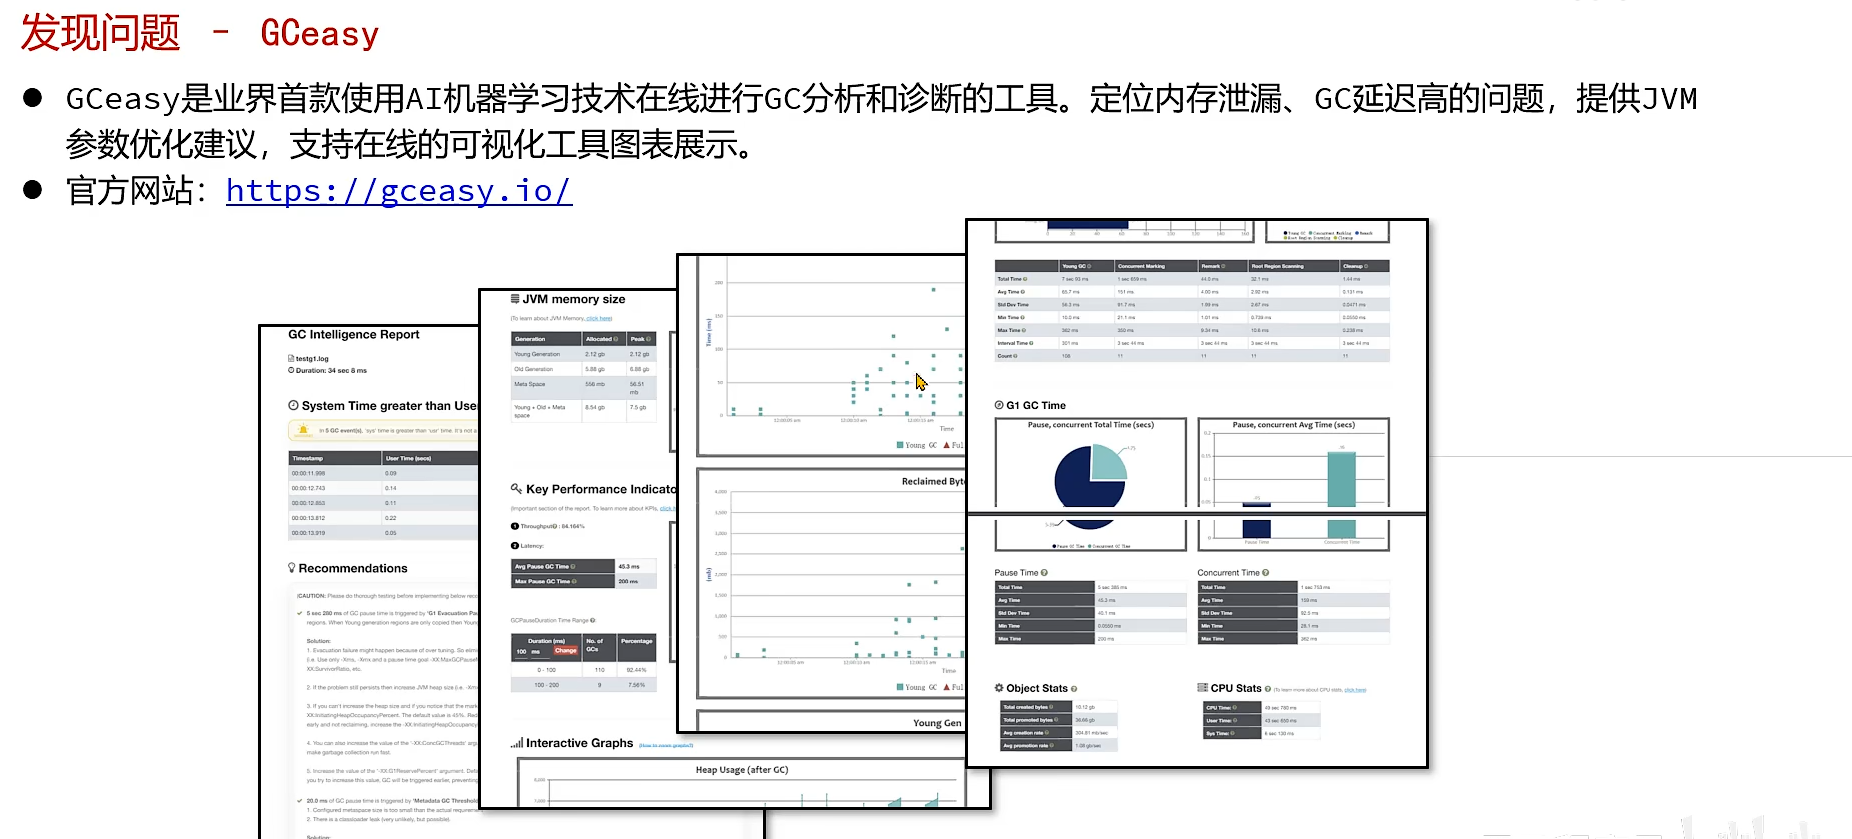This screenshot has height=839, width=1852.
Task: Click the 'Sys Time:' row in CPU Stats
Action: (x=1262, y=733)
